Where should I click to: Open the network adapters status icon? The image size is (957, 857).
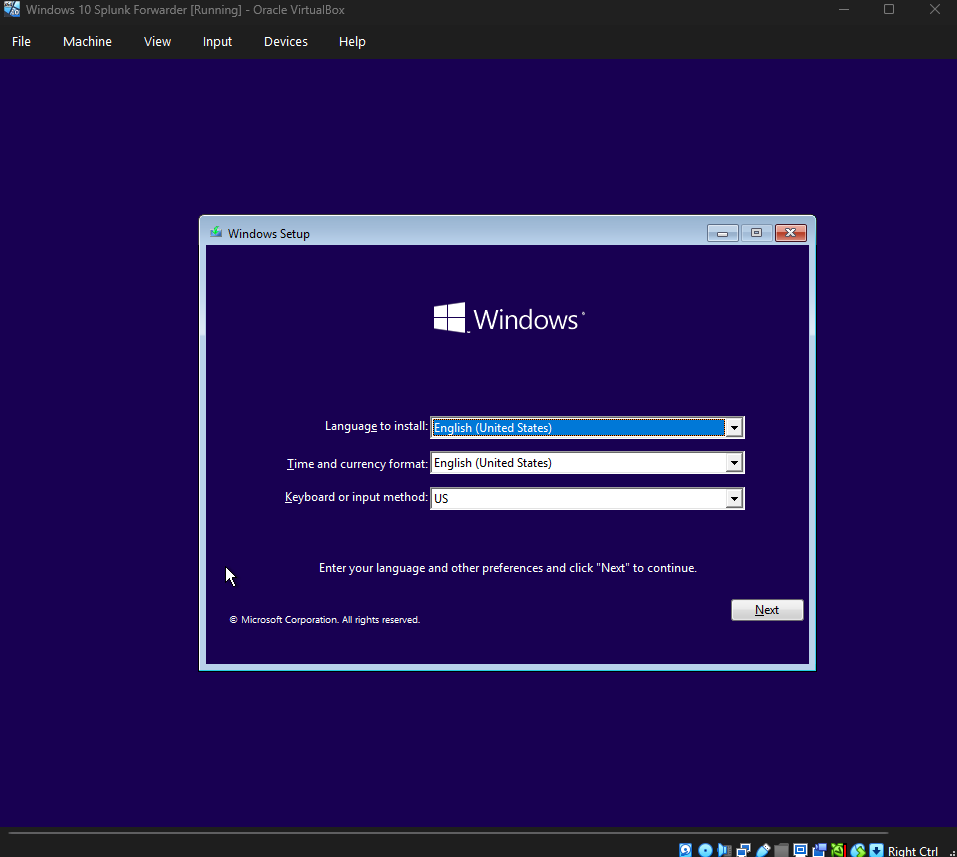point(742,849)
